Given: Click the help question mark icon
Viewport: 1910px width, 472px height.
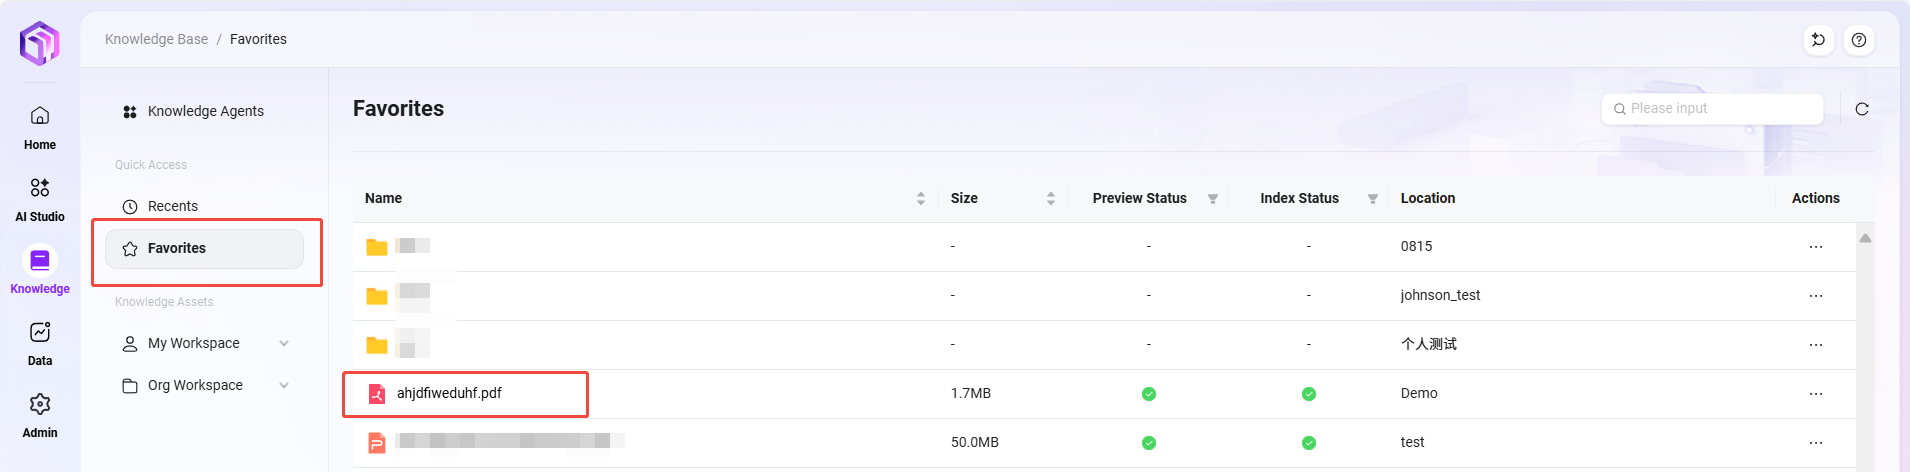Looking at the screenshot, I should coord(1858,40).
